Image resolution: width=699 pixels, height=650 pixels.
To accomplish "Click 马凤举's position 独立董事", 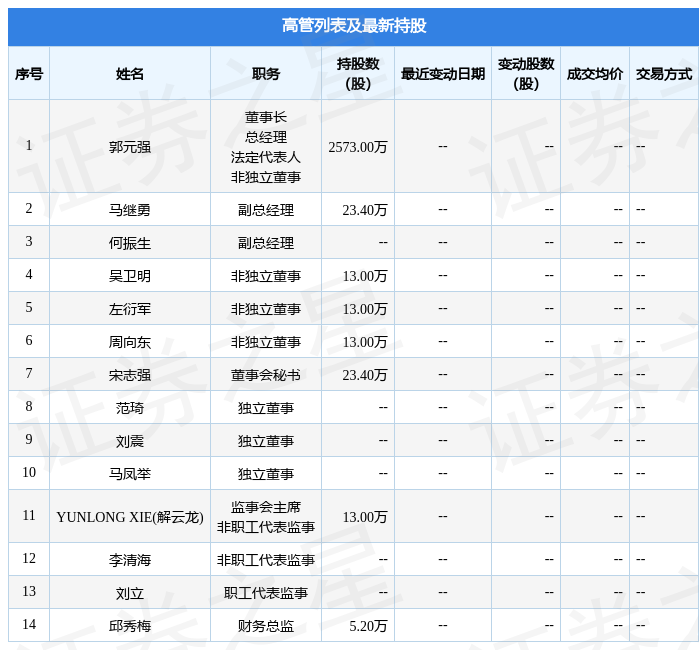I will [x=266, y=474].
